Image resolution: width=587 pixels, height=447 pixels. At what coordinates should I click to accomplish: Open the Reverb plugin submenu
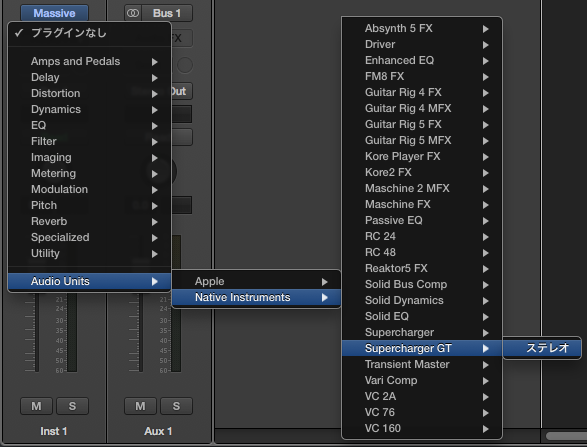coord(89,222)
